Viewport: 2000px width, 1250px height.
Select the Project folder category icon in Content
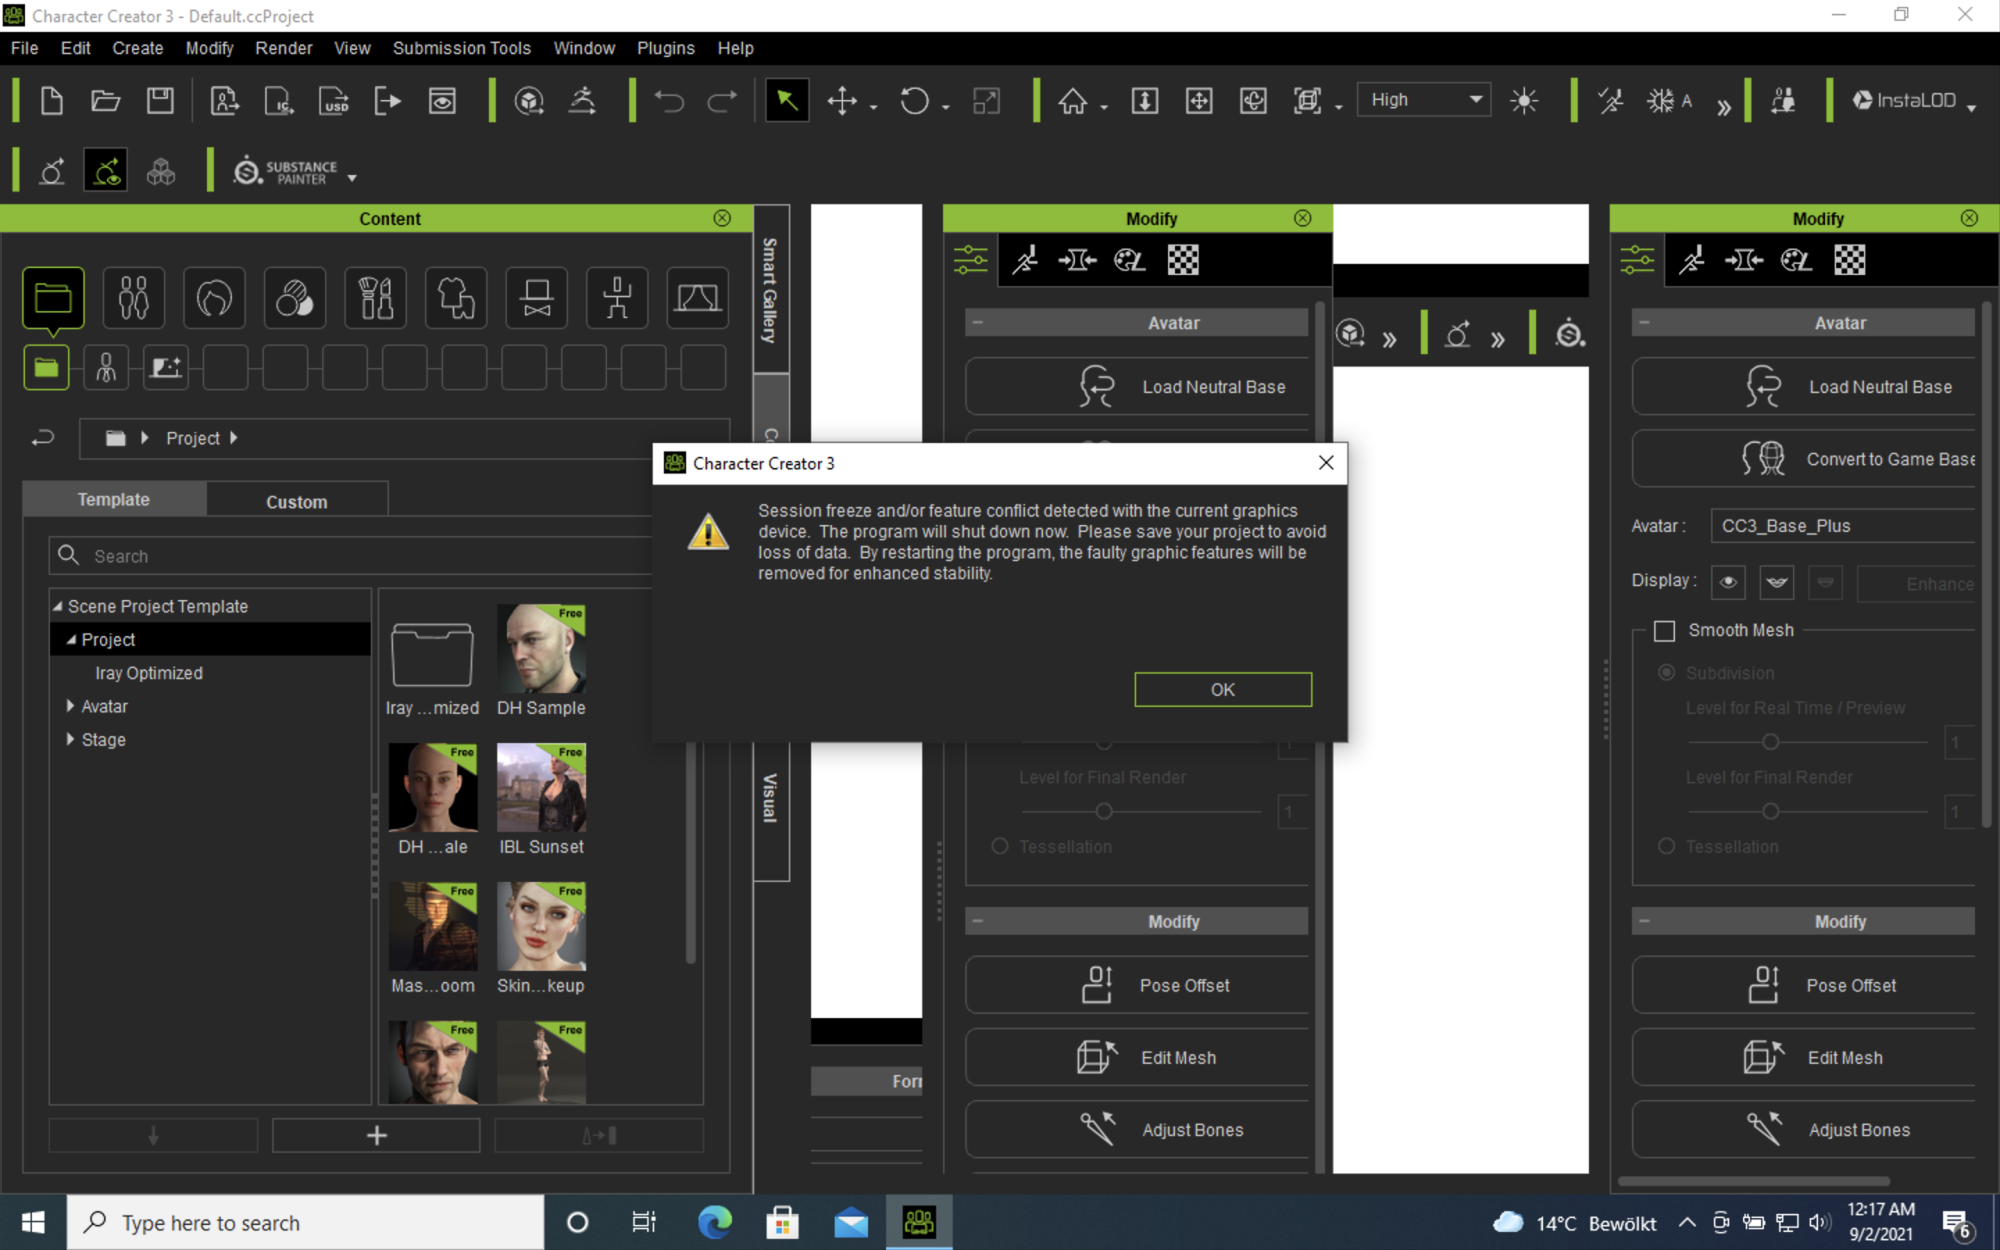[x=53, y=298]
